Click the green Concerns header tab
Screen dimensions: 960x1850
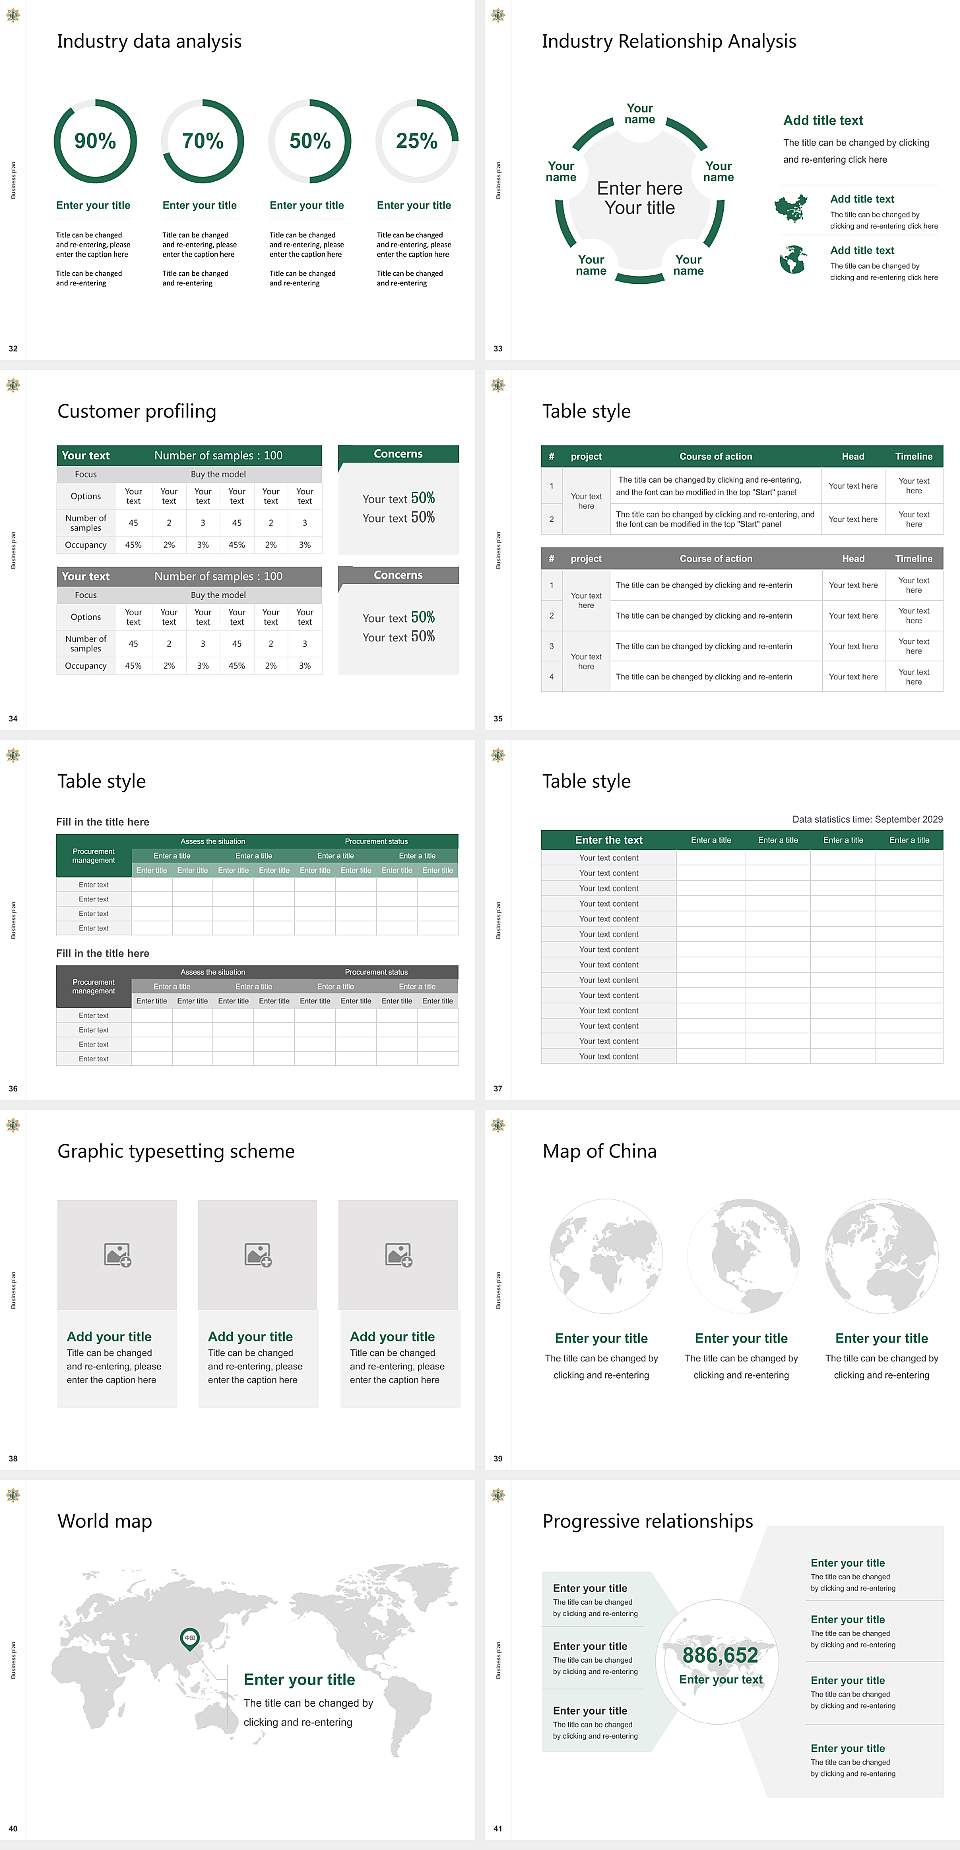coord(398,454)
